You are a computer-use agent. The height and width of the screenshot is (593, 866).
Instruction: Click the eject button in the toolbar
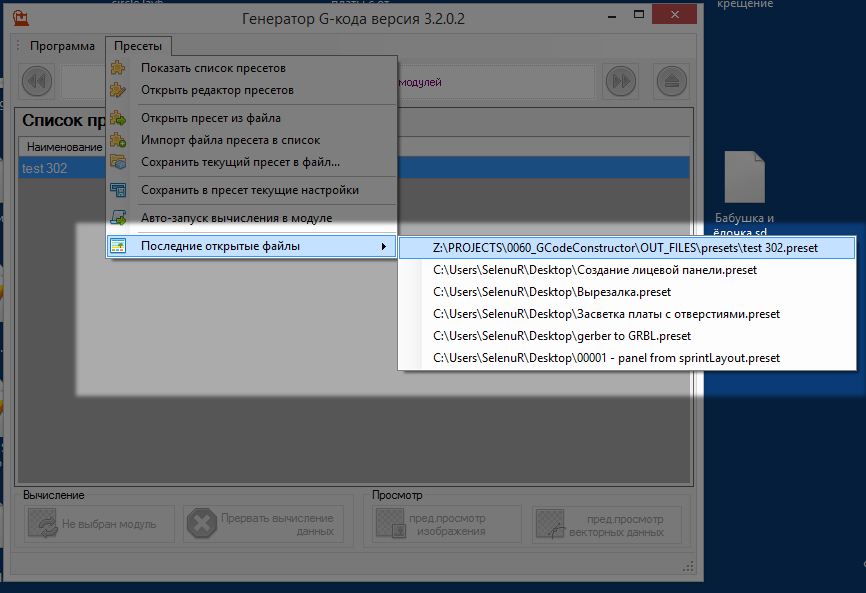coord(672,81)
